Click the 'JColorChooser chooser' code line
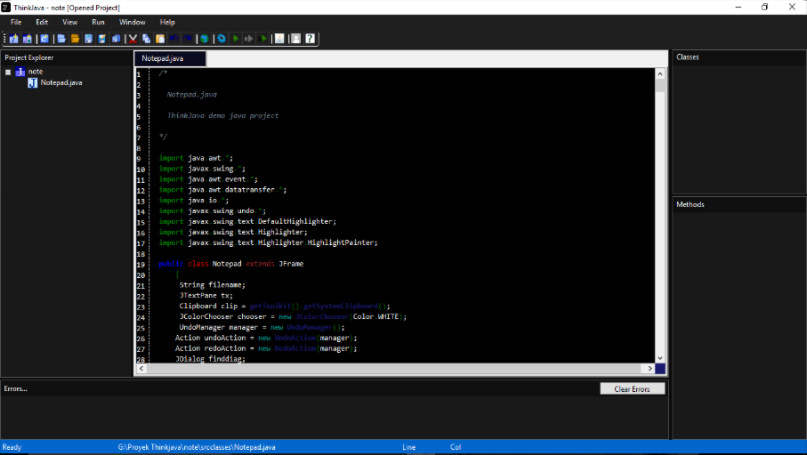The height and width of the screenshot is (455, 807). tap(293, 317)
